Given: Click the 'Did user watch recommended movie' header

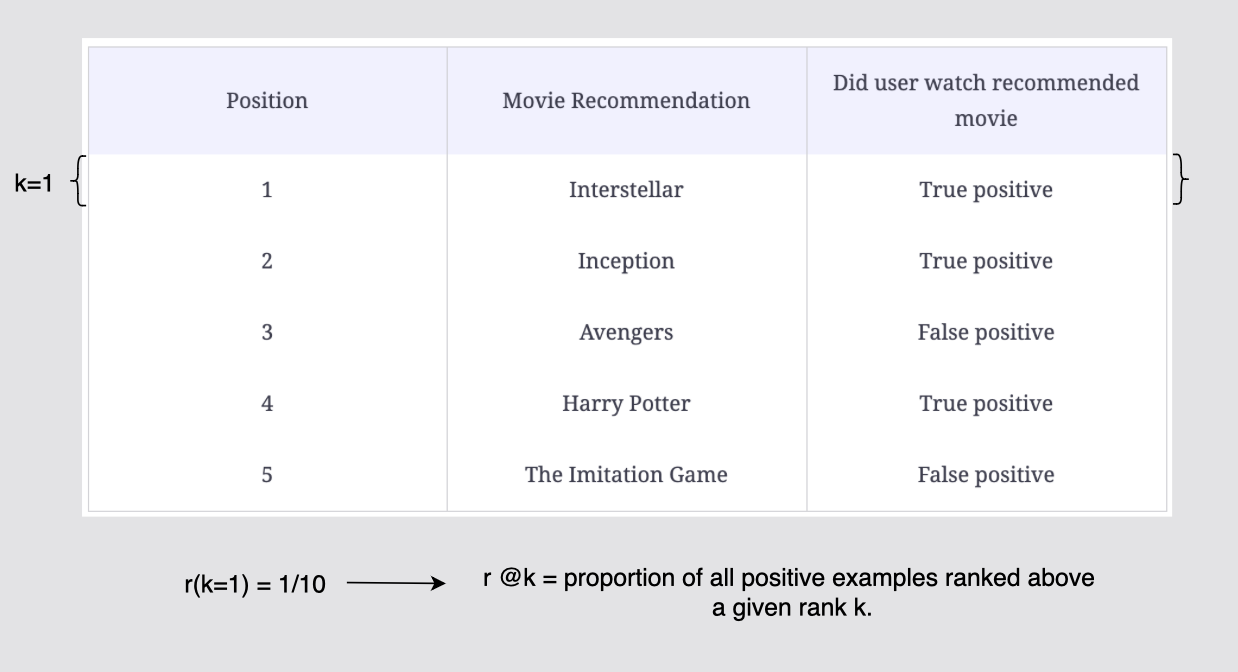Looking at the screenshot, I should pos(986,100).
